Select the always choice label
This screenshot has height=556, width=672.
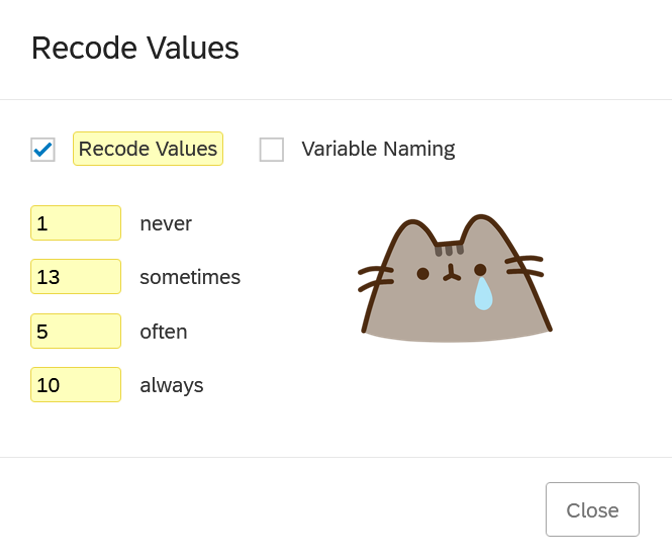(172, 385)
